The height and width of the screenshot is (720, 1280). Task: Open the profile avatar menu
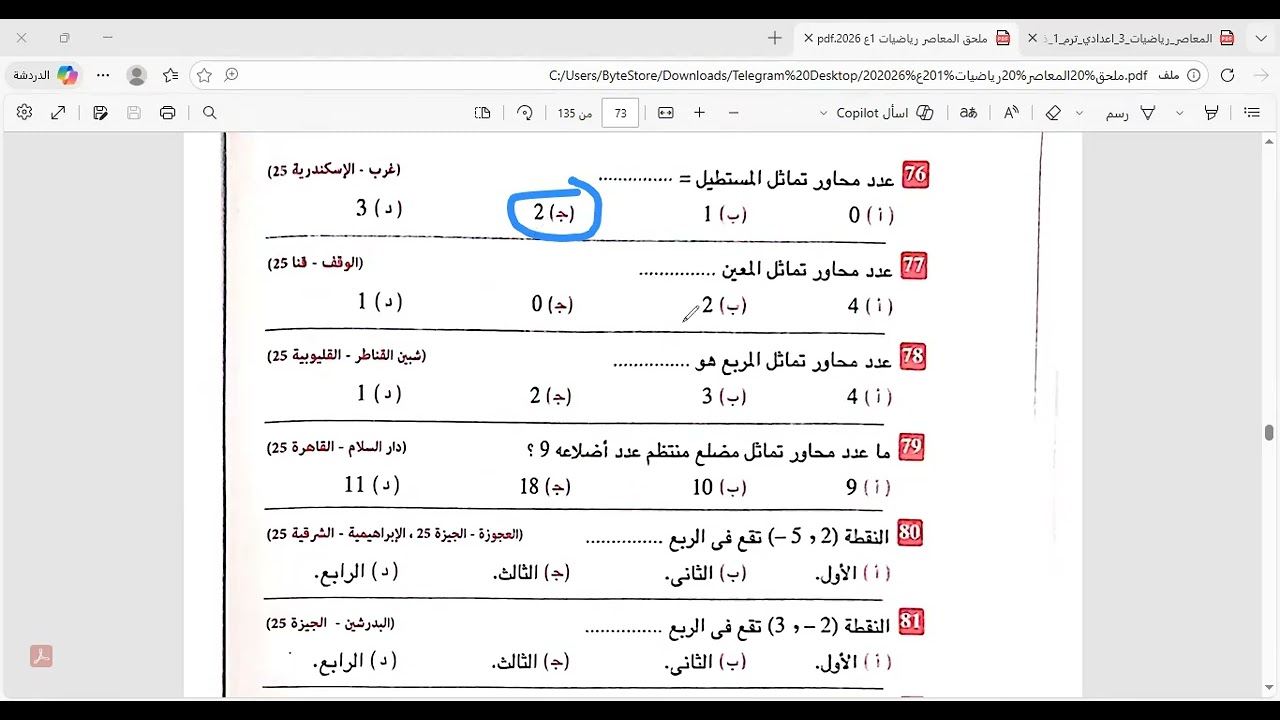(137, 75)
